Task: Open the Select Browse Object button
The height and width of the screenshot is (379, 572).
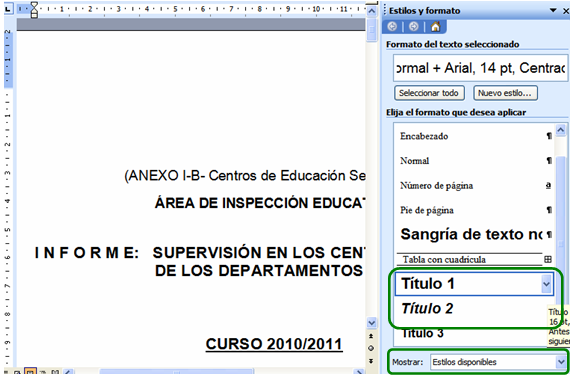Action: pyautogui.click(x=371, y=348)
